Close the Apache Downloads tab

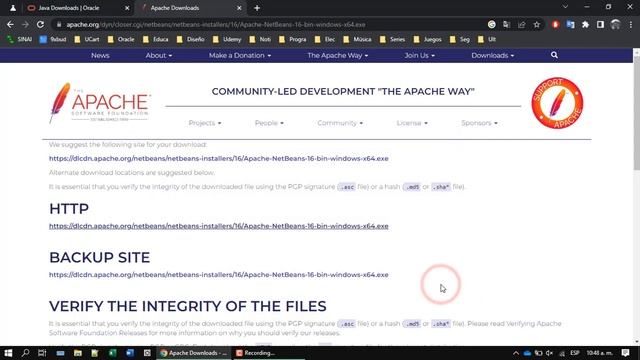239,8
